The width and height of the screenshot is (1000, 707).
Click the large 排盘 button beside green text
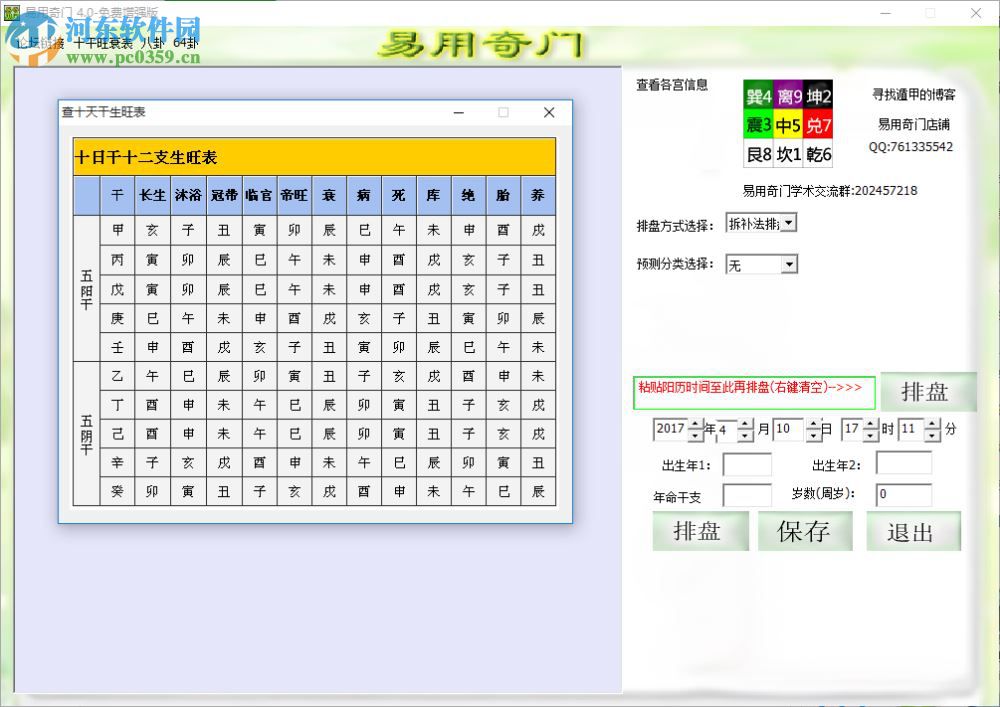(x=928, y=392)
